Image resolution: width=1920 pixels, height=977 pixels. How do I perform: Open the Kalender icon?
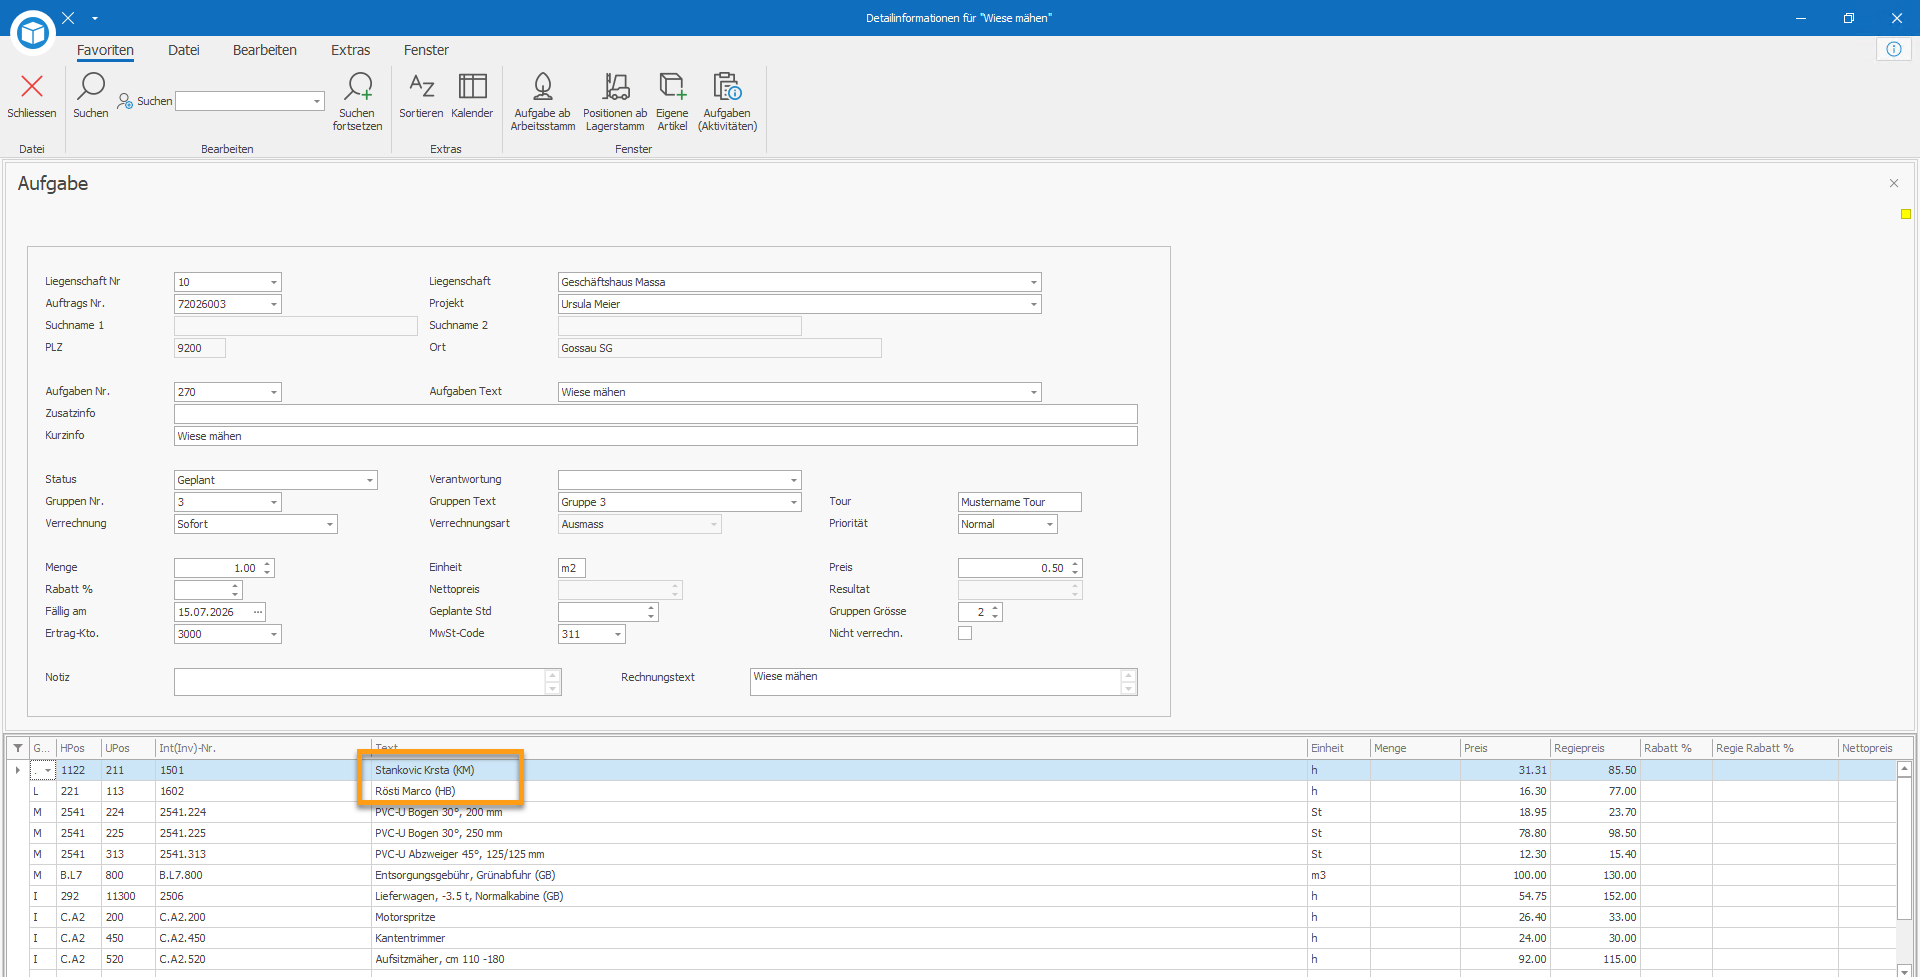pos(472,87)
